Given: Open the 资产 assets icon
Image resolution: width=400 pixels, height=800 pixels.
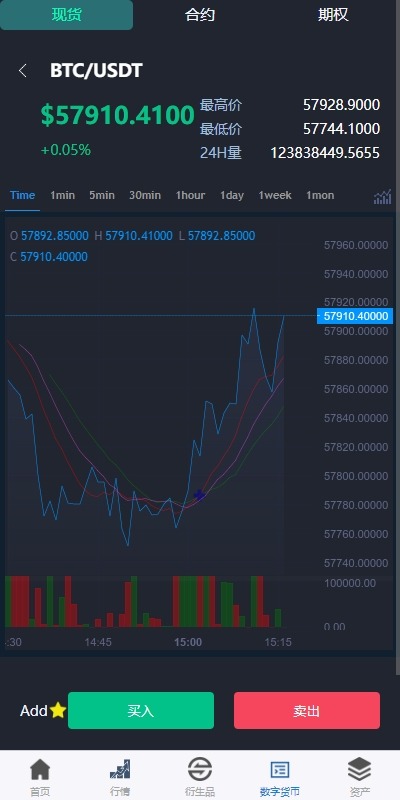Looking at the screenshot, I should [x=360, y=769].
